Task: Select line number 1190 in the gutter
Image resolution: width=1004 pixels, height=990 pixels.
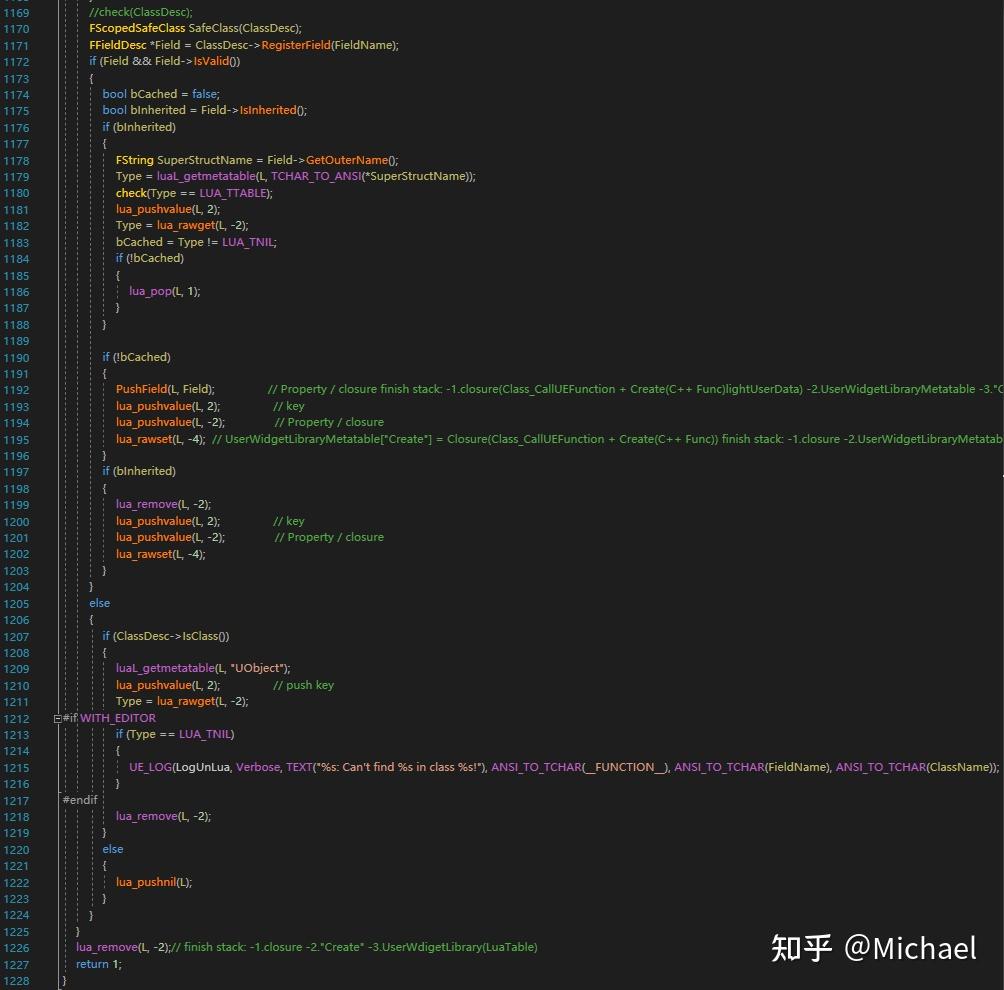Action: (x=17, y=358)
